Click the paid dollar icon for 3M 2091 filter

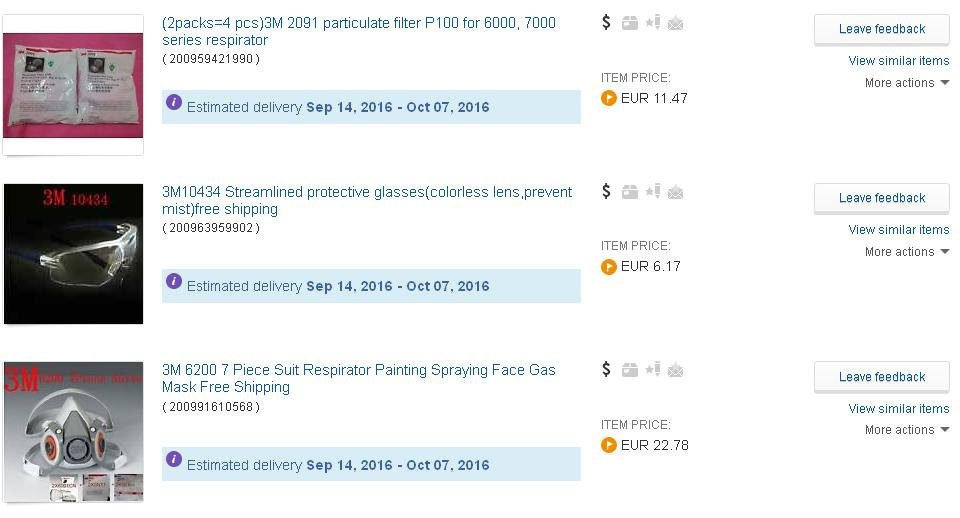(x=606, y=23)
